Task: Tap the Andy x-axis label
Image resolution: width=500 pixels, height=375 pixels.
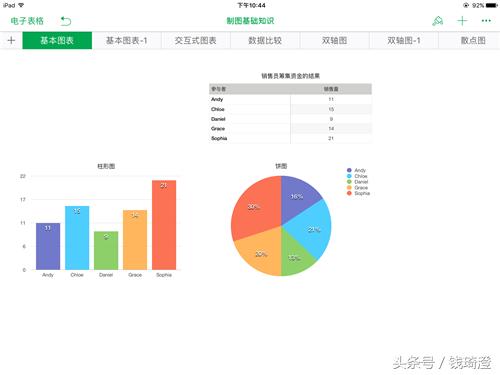Action: point(48,275)
